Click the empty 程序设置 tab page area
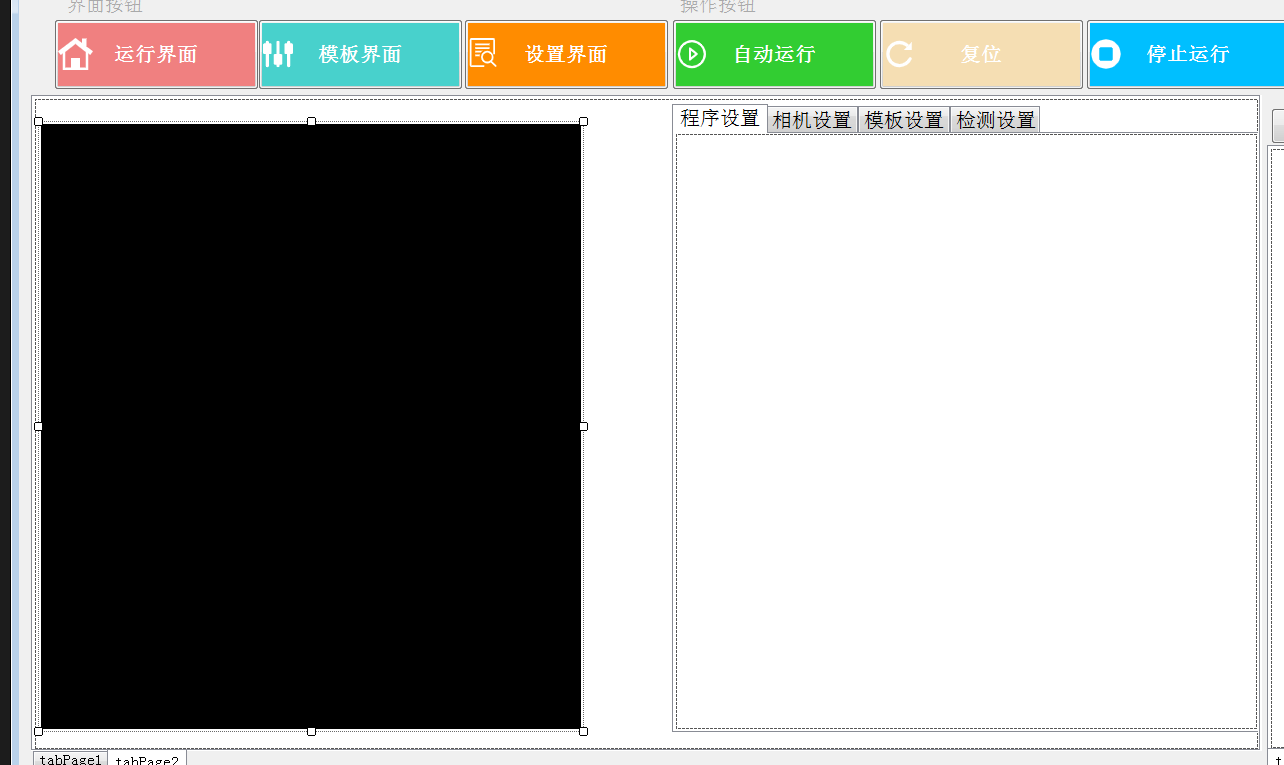Screen dimensions: 1284x765 point(966,431)
